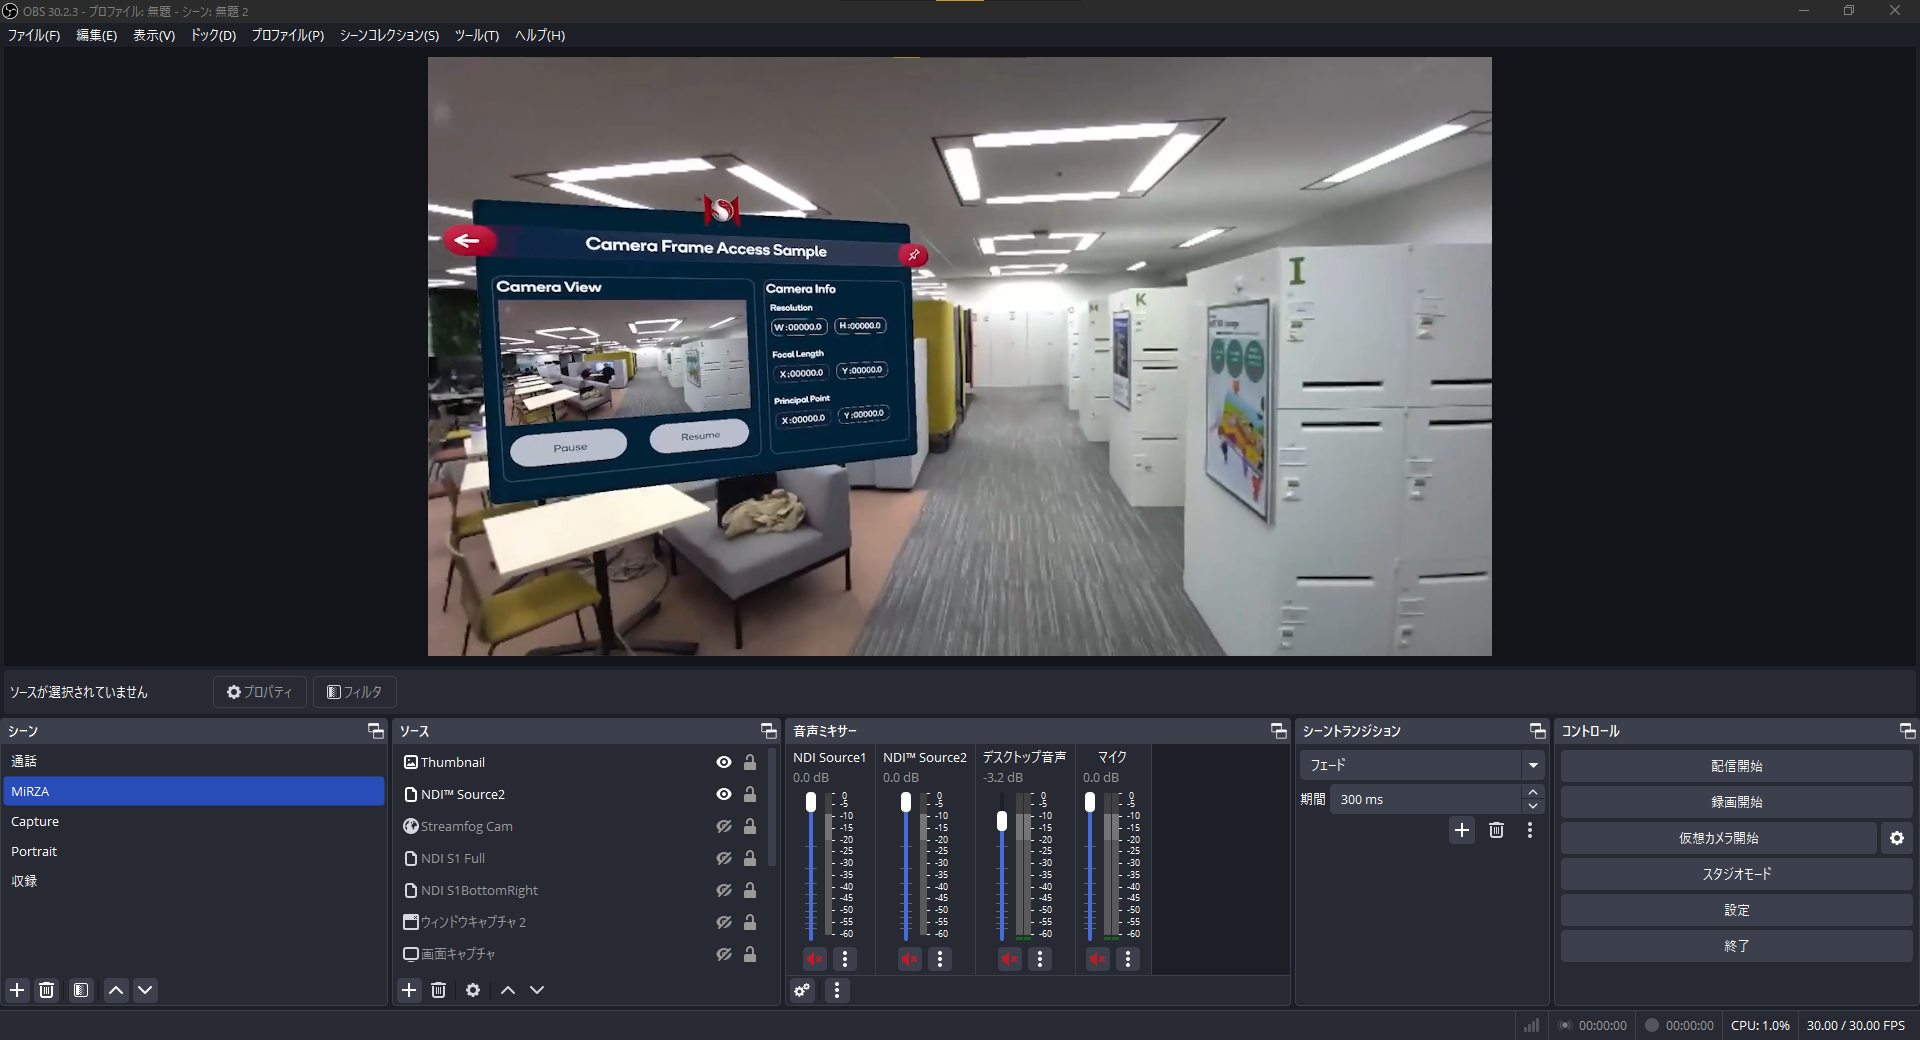Open the 編集(E) menu
This screenshot has width=1920, height=1040.
click(97, 35)
